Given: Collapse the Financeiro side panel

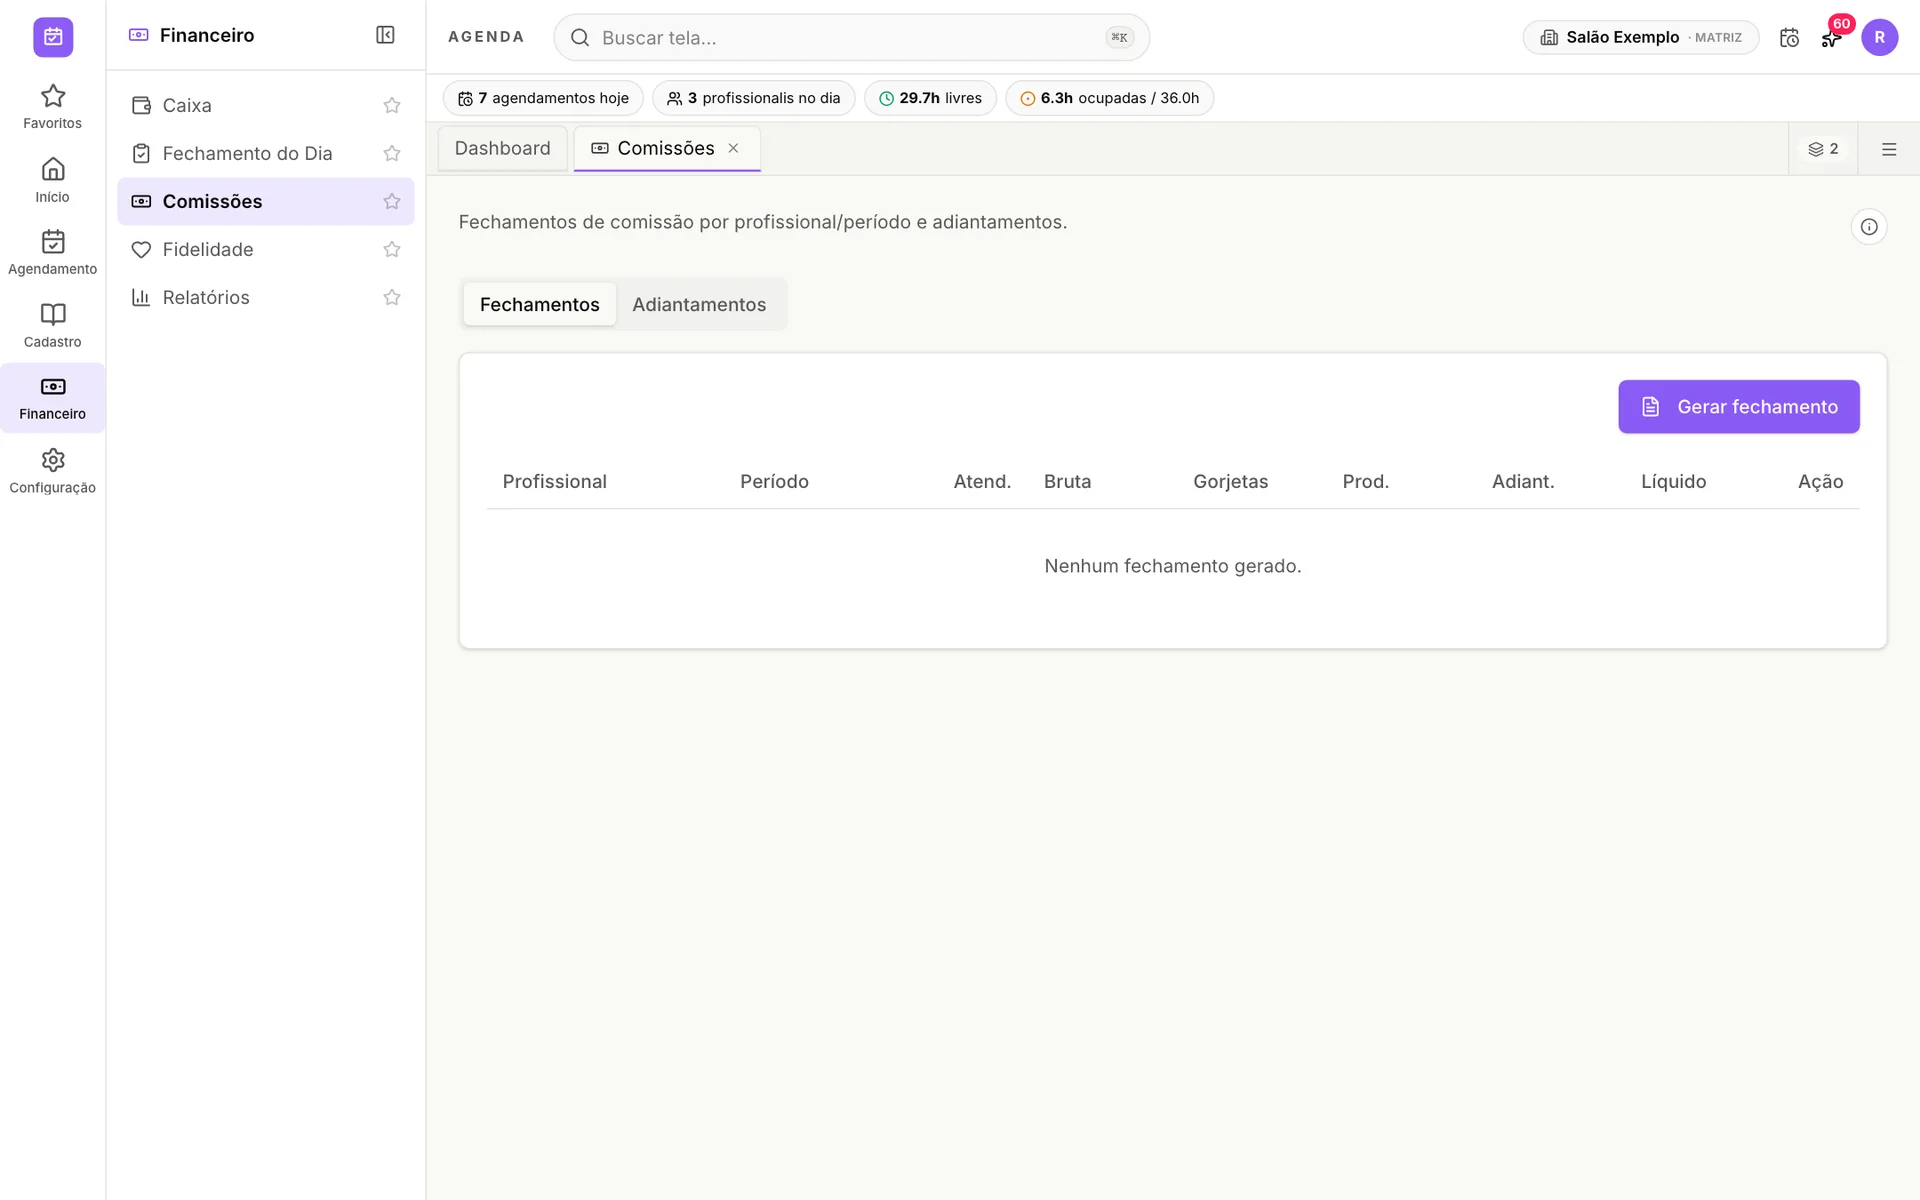Looking at the screenshot, I should [385, 35].
